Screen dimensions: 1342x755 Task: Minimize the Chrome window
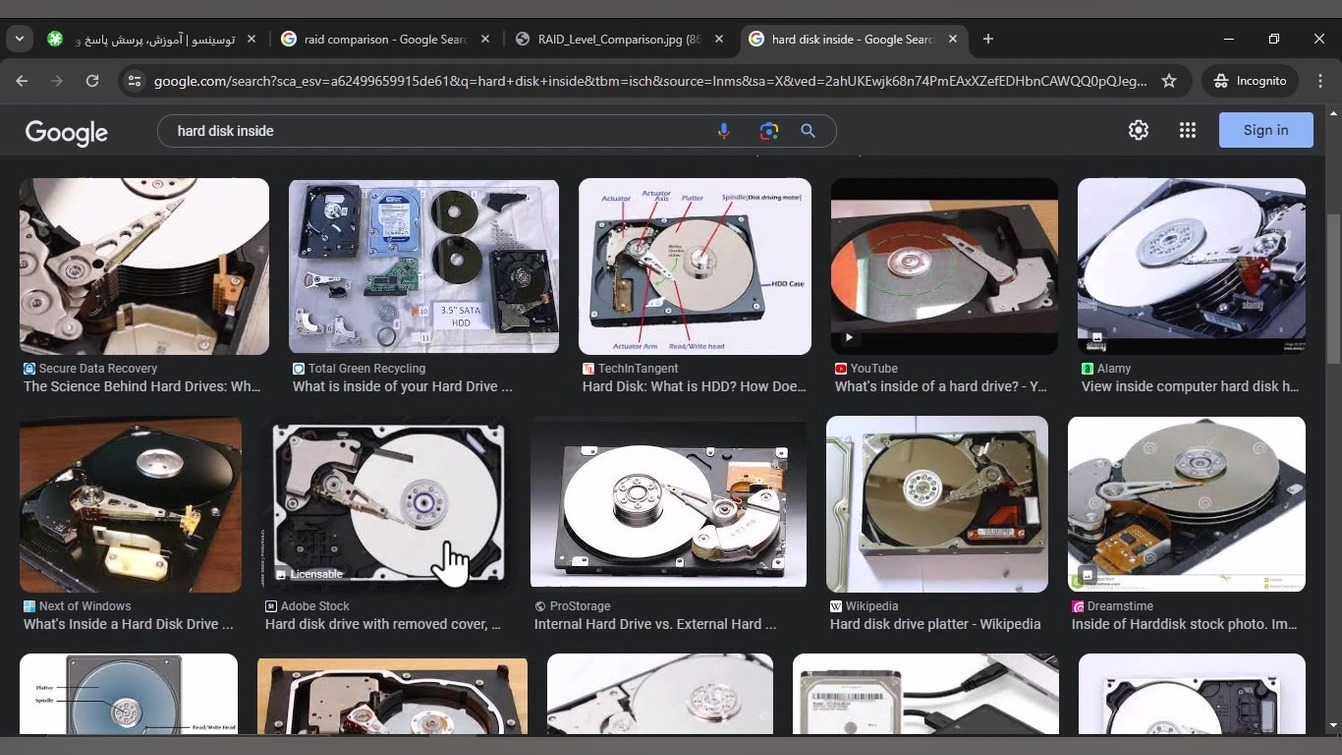pos(1229,39)
